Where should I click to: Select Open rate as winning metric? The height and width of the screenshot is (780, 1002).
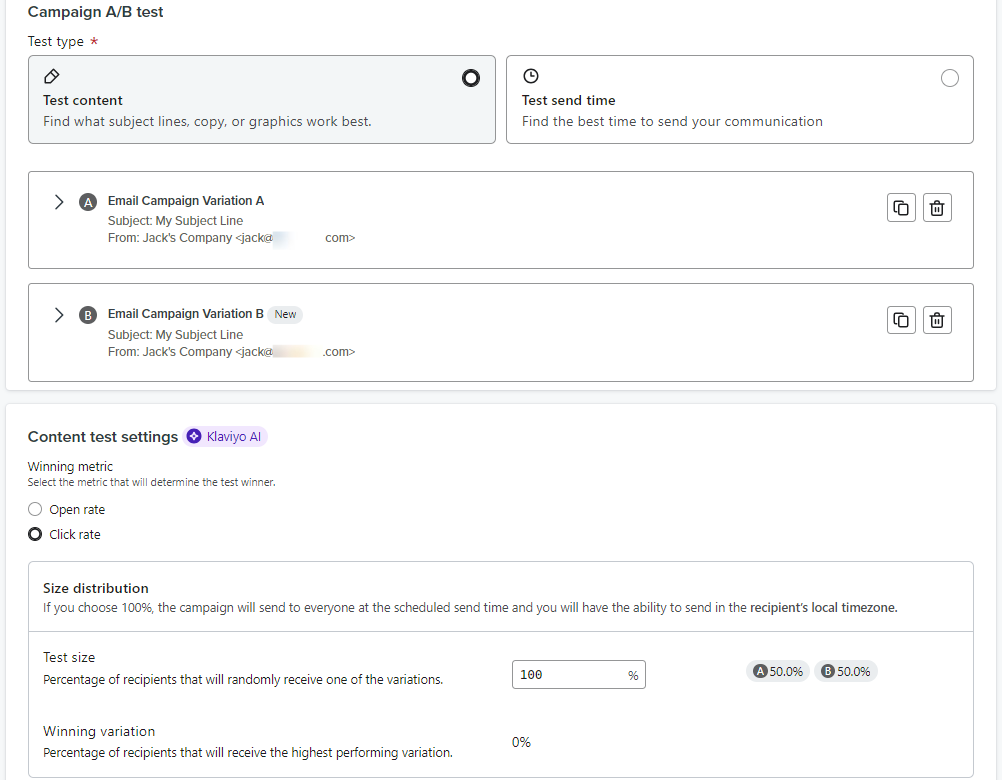click(x=34, y=509)
